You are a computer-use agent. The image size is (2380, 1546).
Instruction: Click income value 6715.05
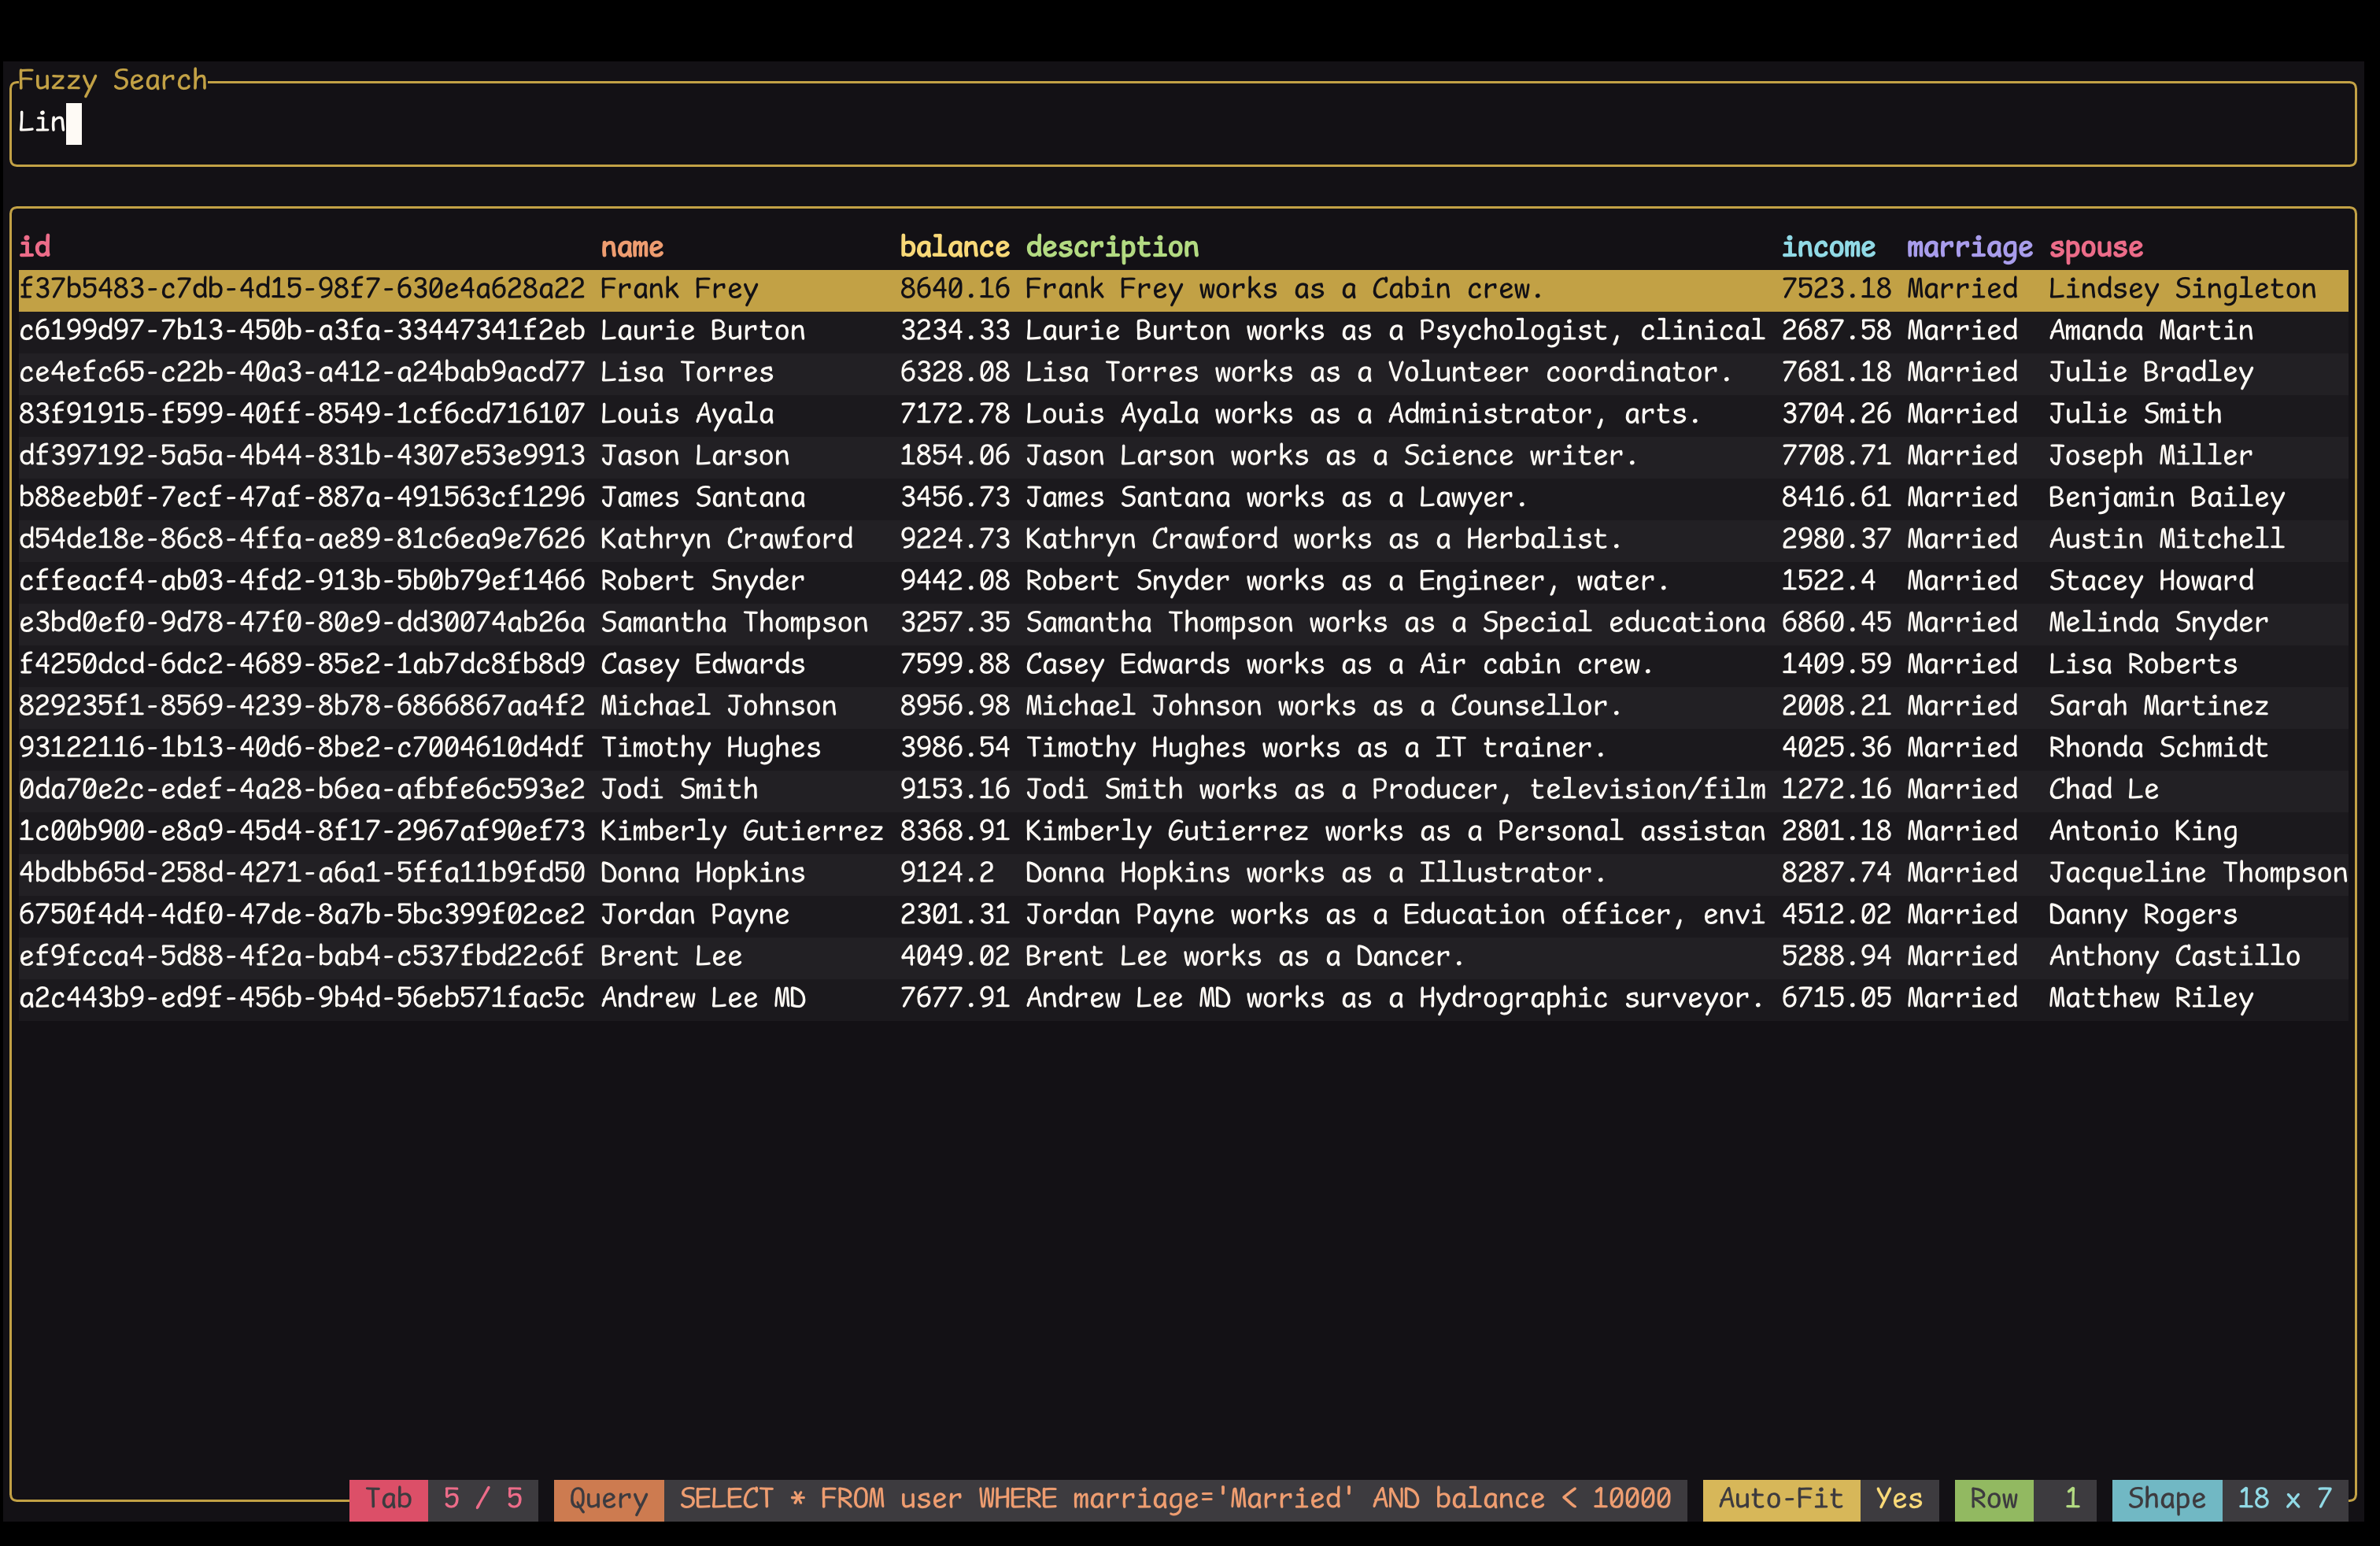1836,998
